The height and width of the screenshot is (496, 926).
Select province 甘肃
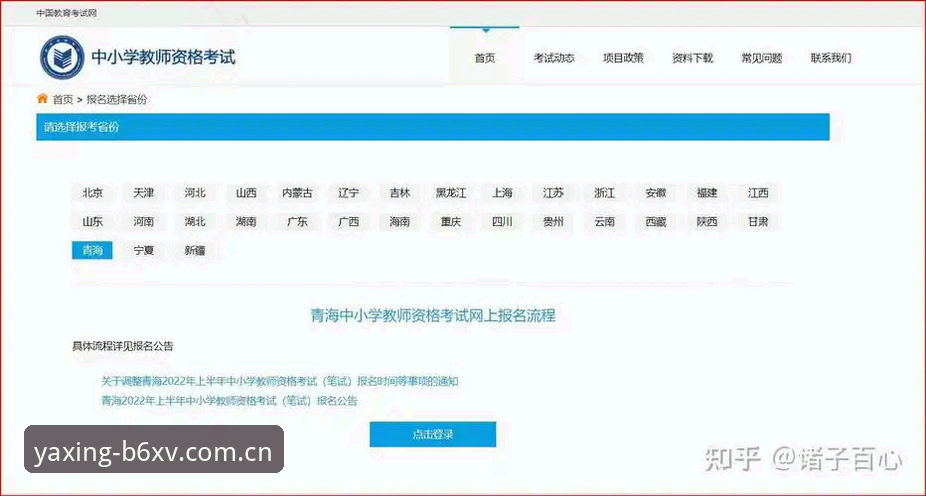point(758,222)
